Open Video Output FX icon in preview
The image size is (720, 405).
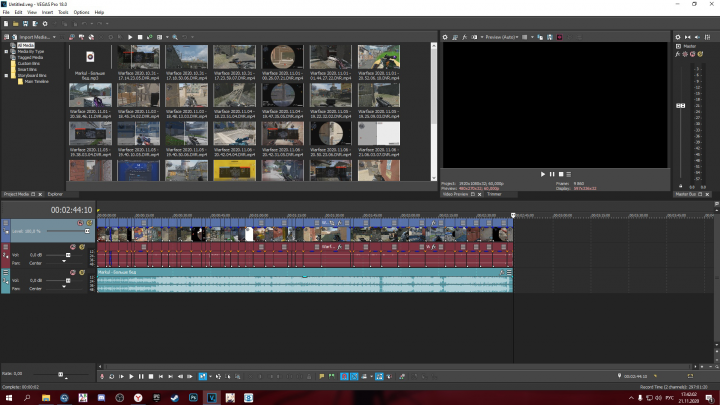tap(465, 37)
